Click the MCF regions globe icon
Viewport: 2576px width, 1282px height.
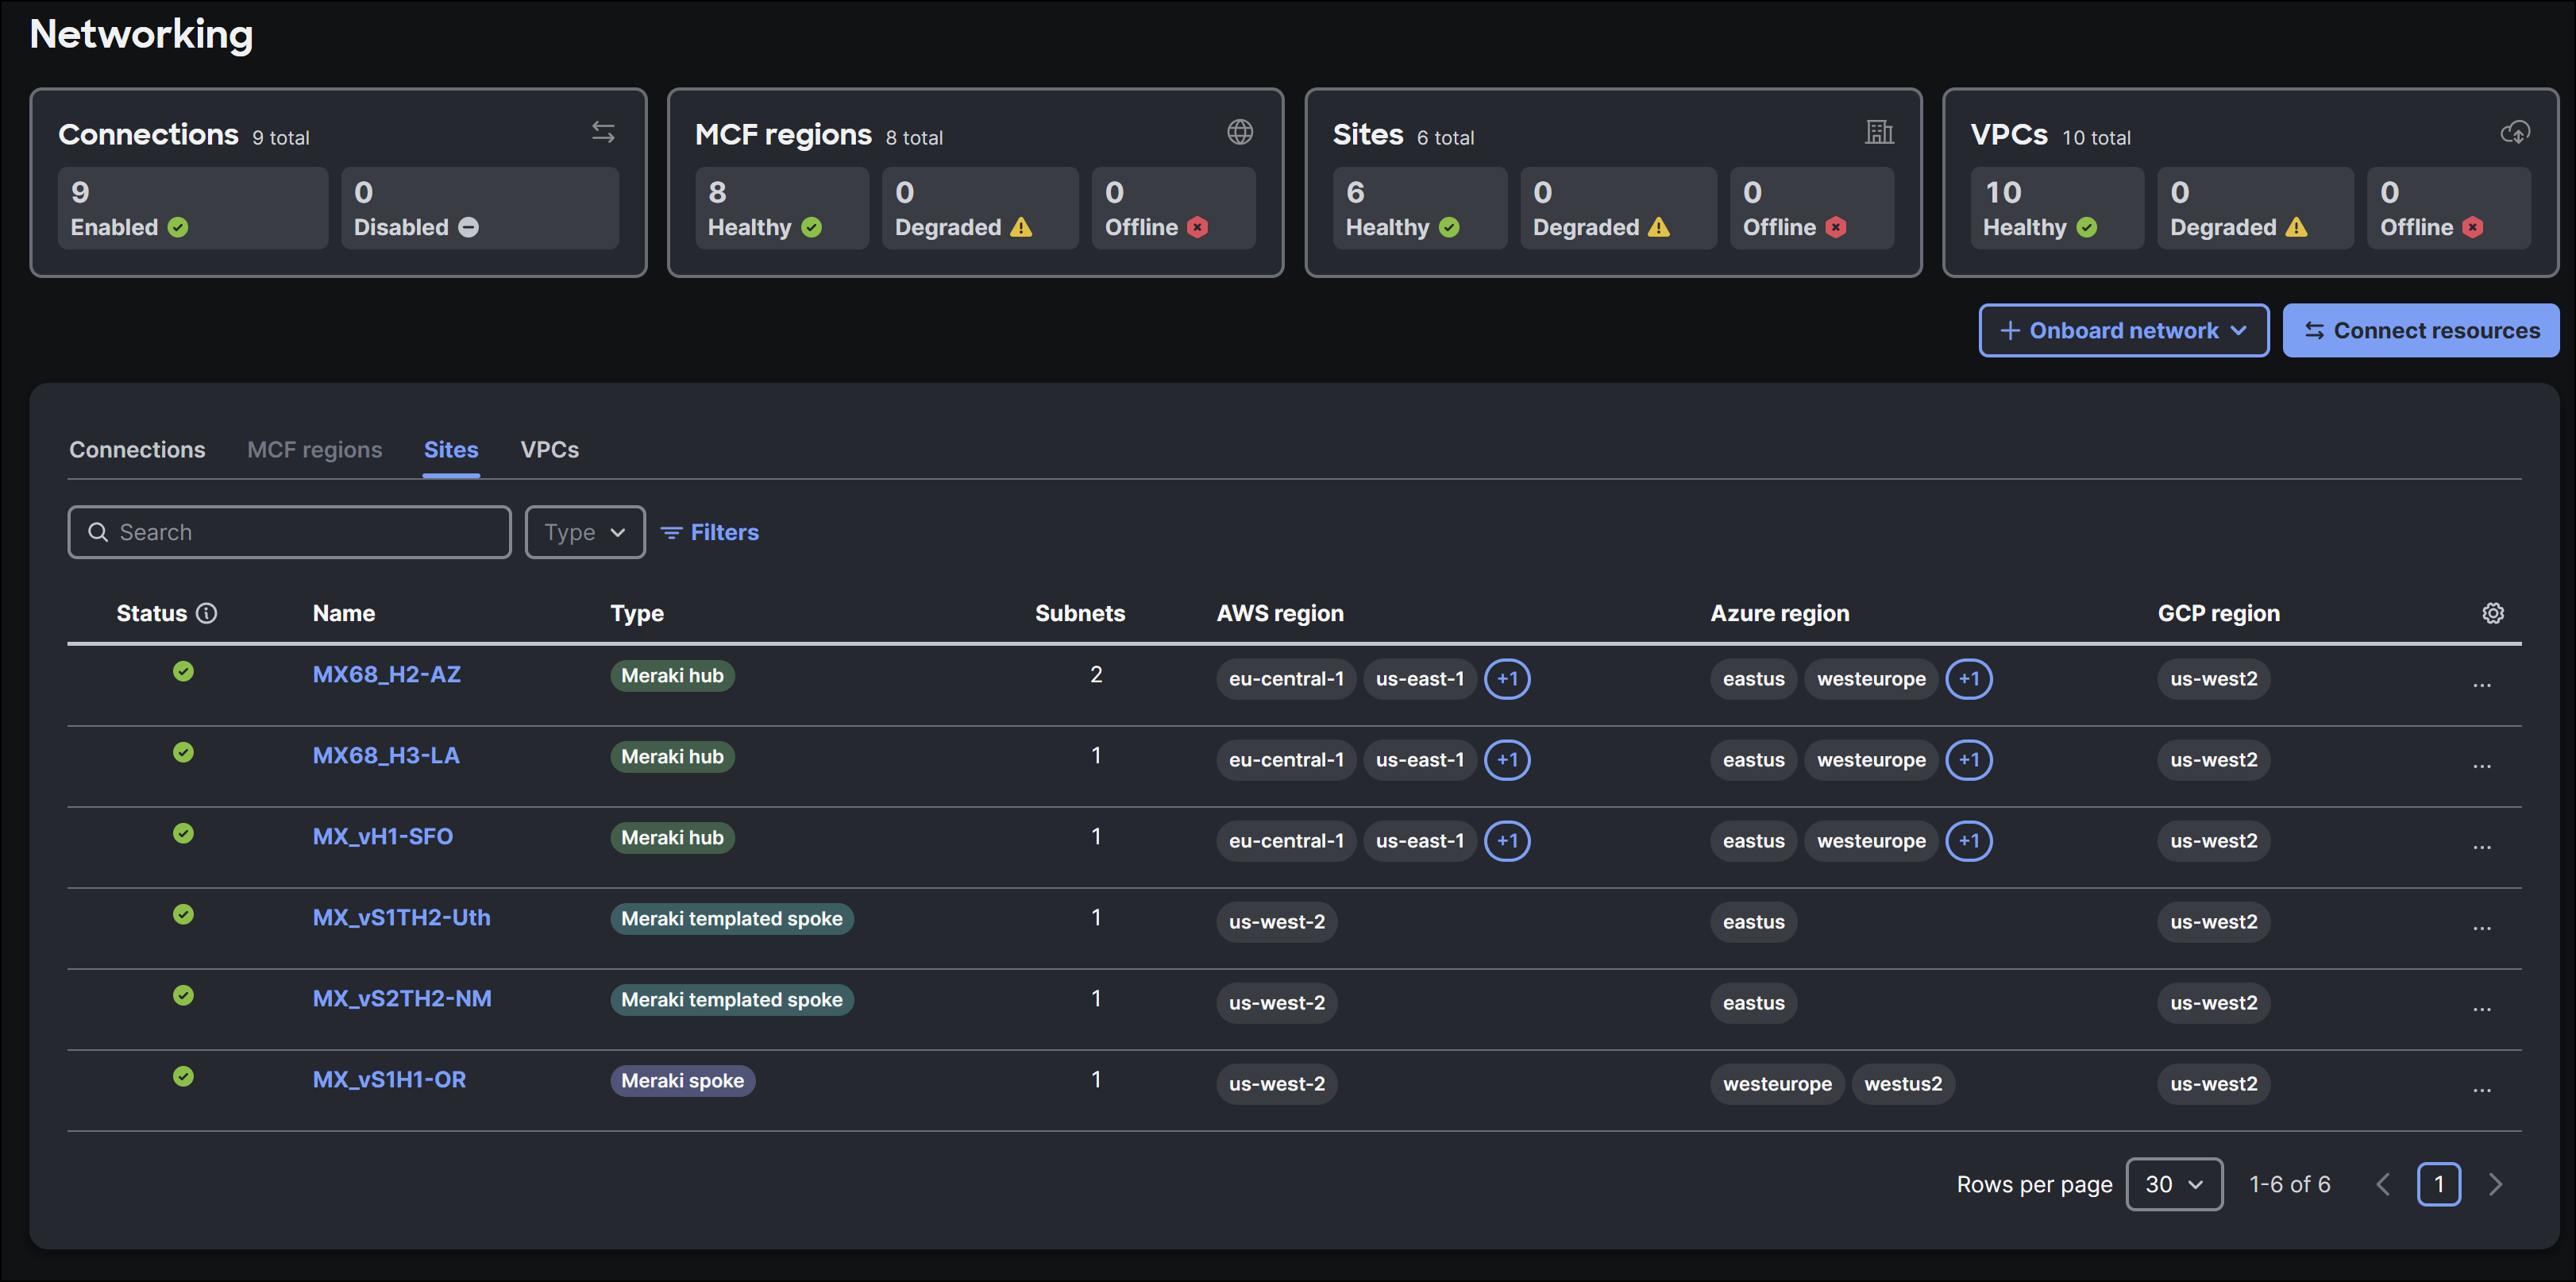pyautogui.click(x=1240, y=132)
